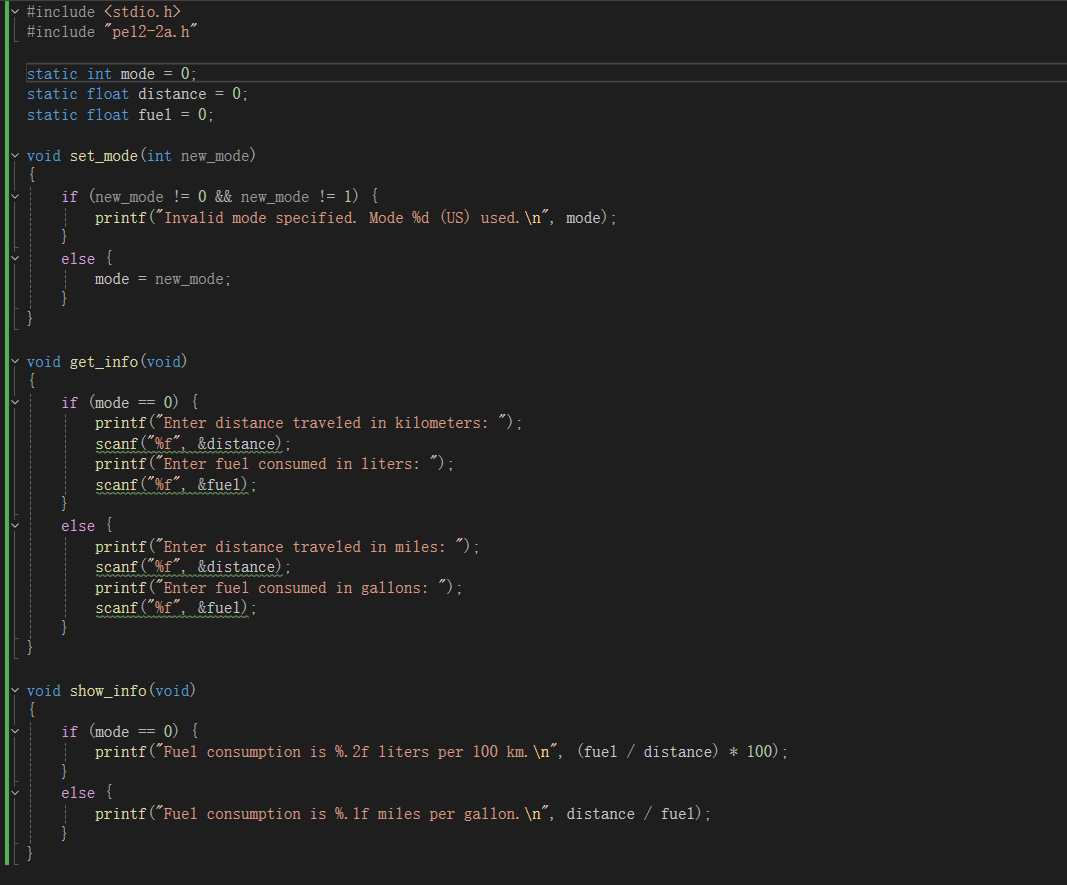
Task: Collapse the else block in set_mode
Action: [15, 258]
